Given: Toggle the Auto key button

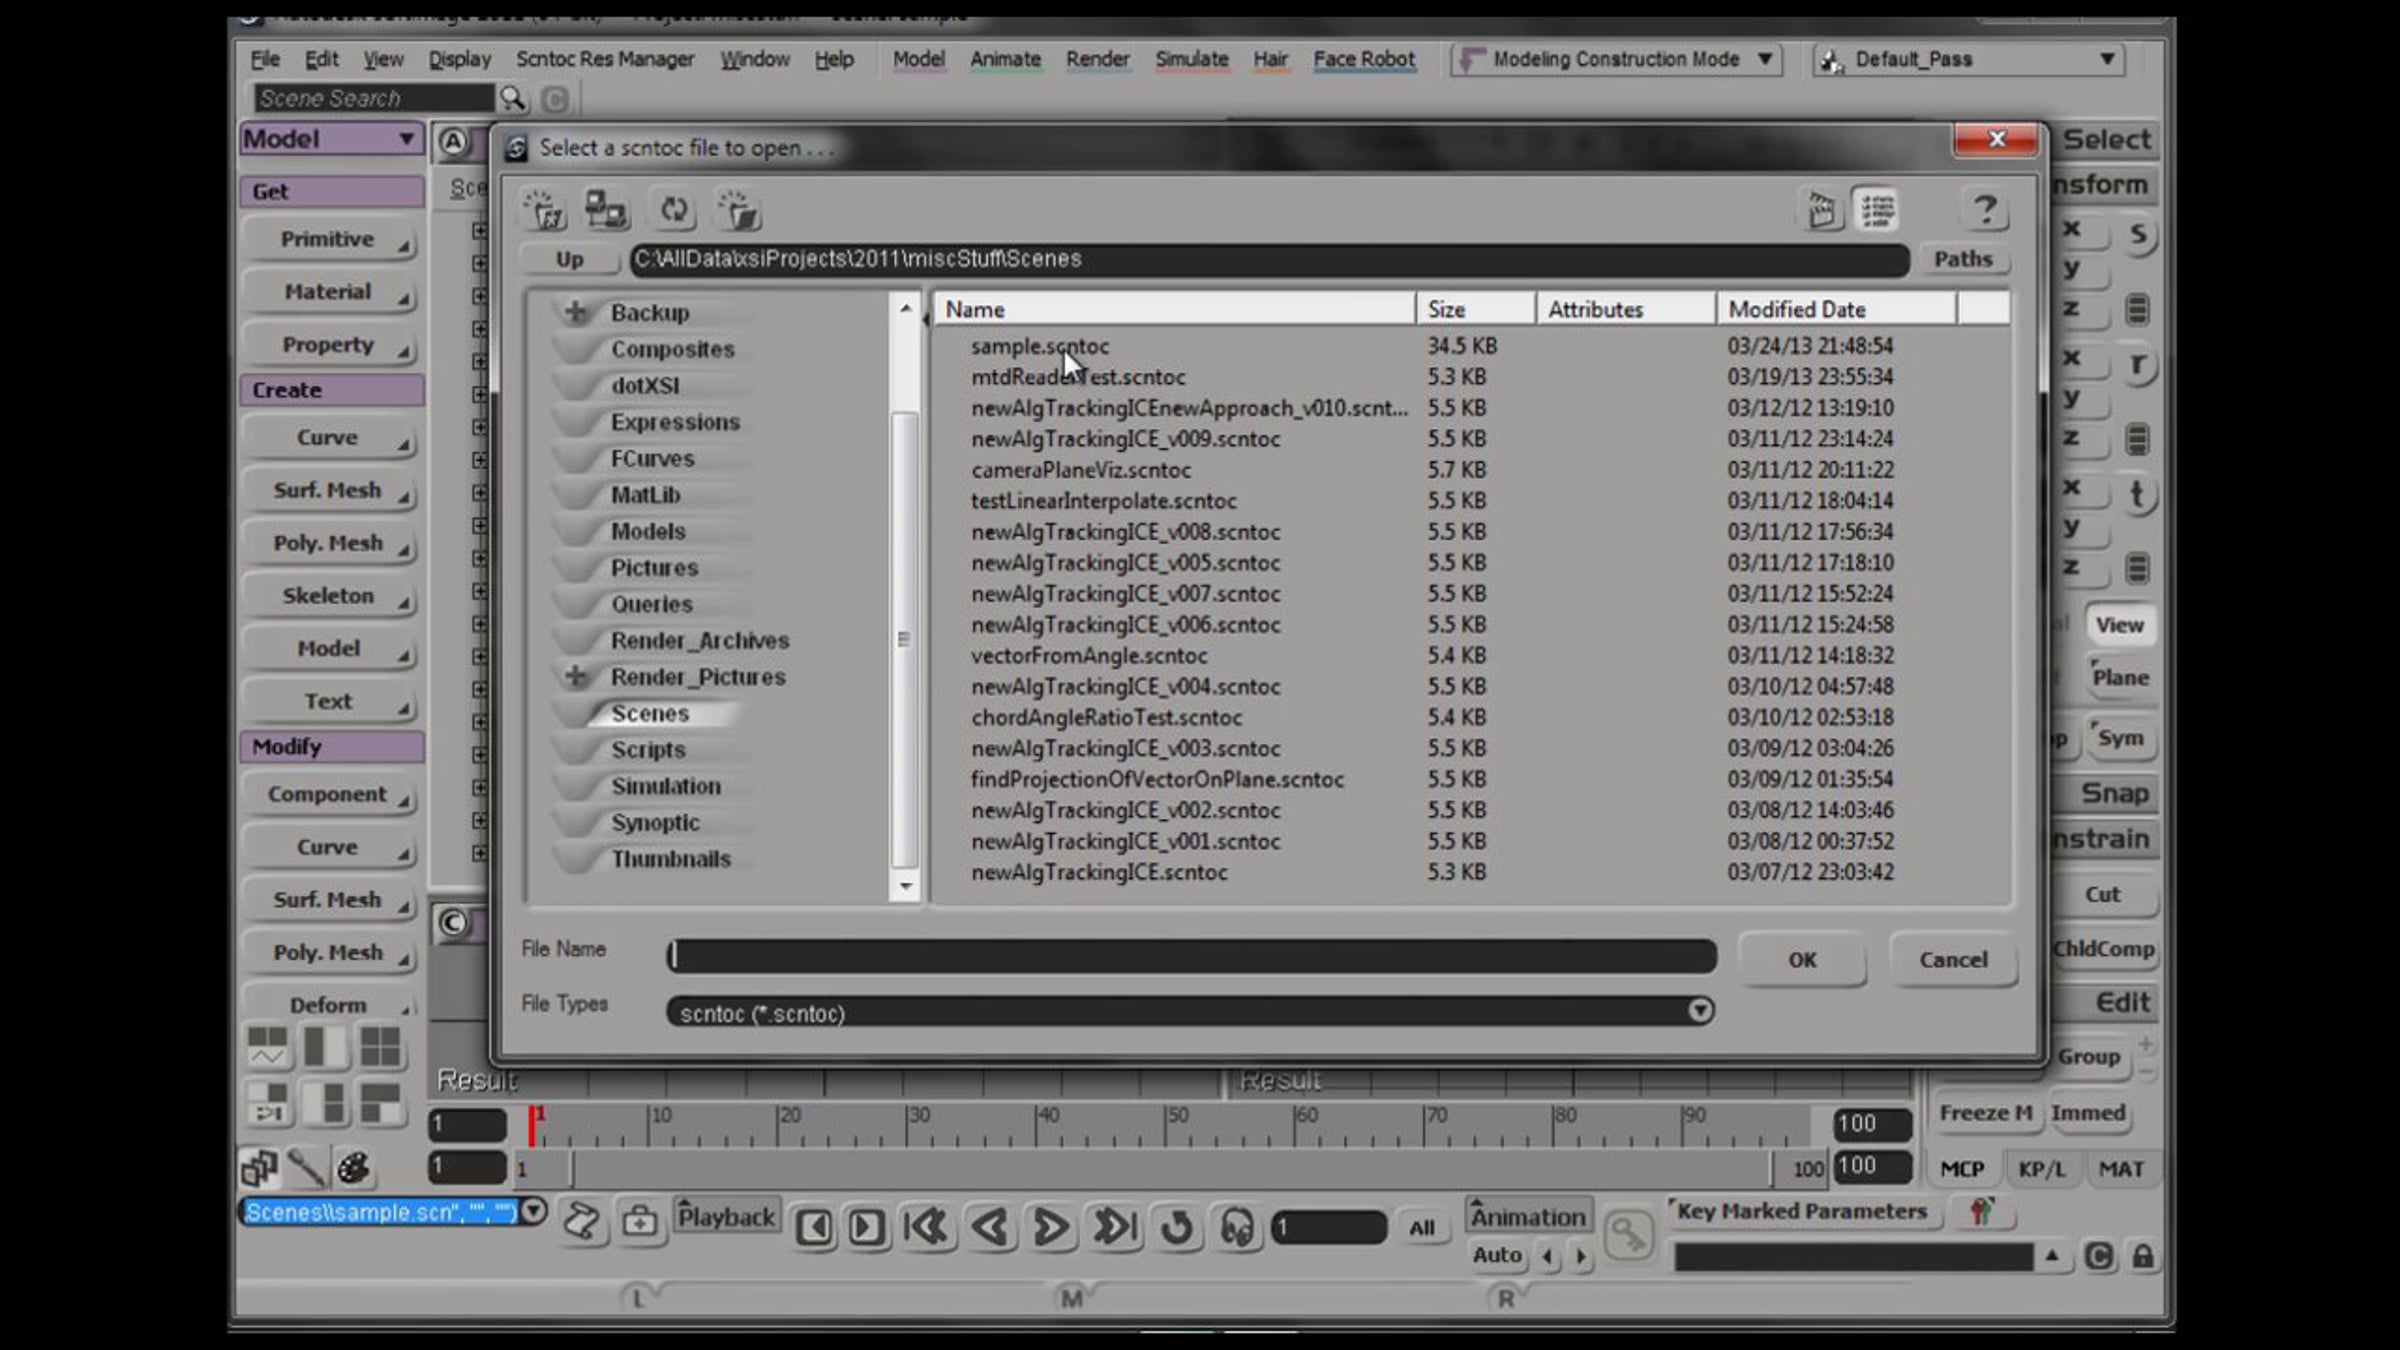Looking at the screenshot, I should click(x=1497, y=1255).
